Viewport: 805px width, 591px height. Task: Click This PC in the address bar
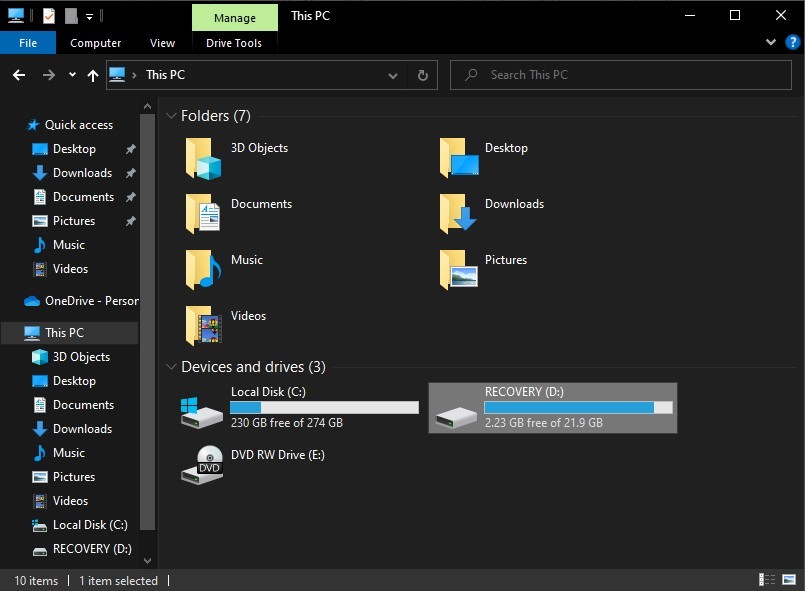point(165,75)
